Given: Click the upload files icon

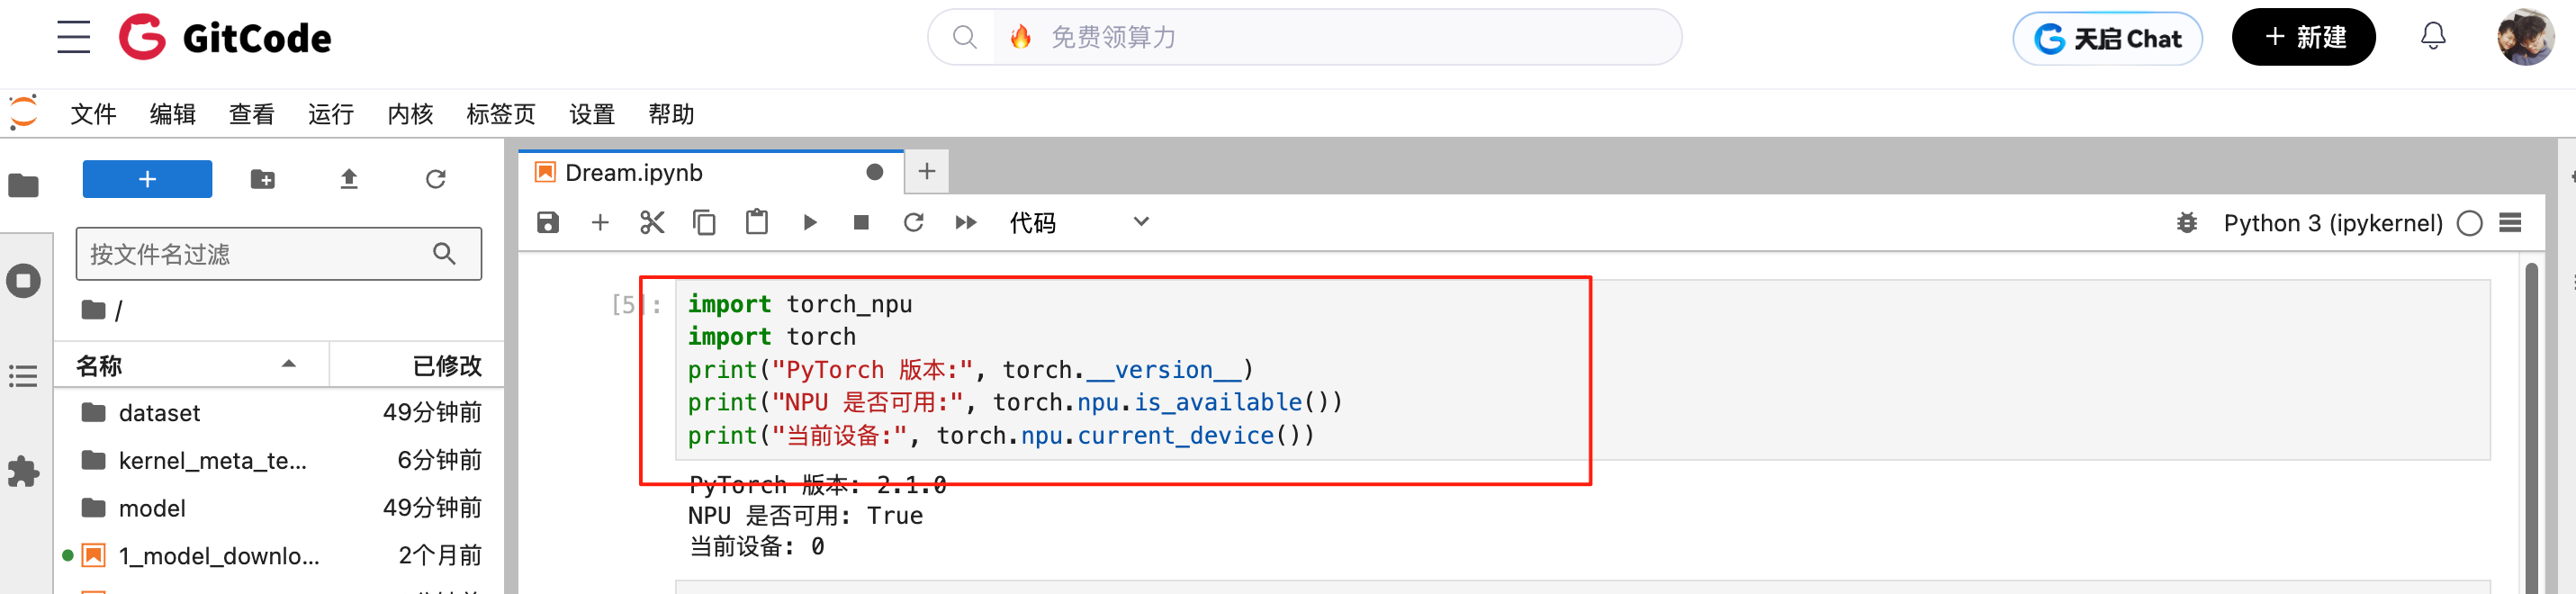Looking at the screenshot, I should point(349,179).
